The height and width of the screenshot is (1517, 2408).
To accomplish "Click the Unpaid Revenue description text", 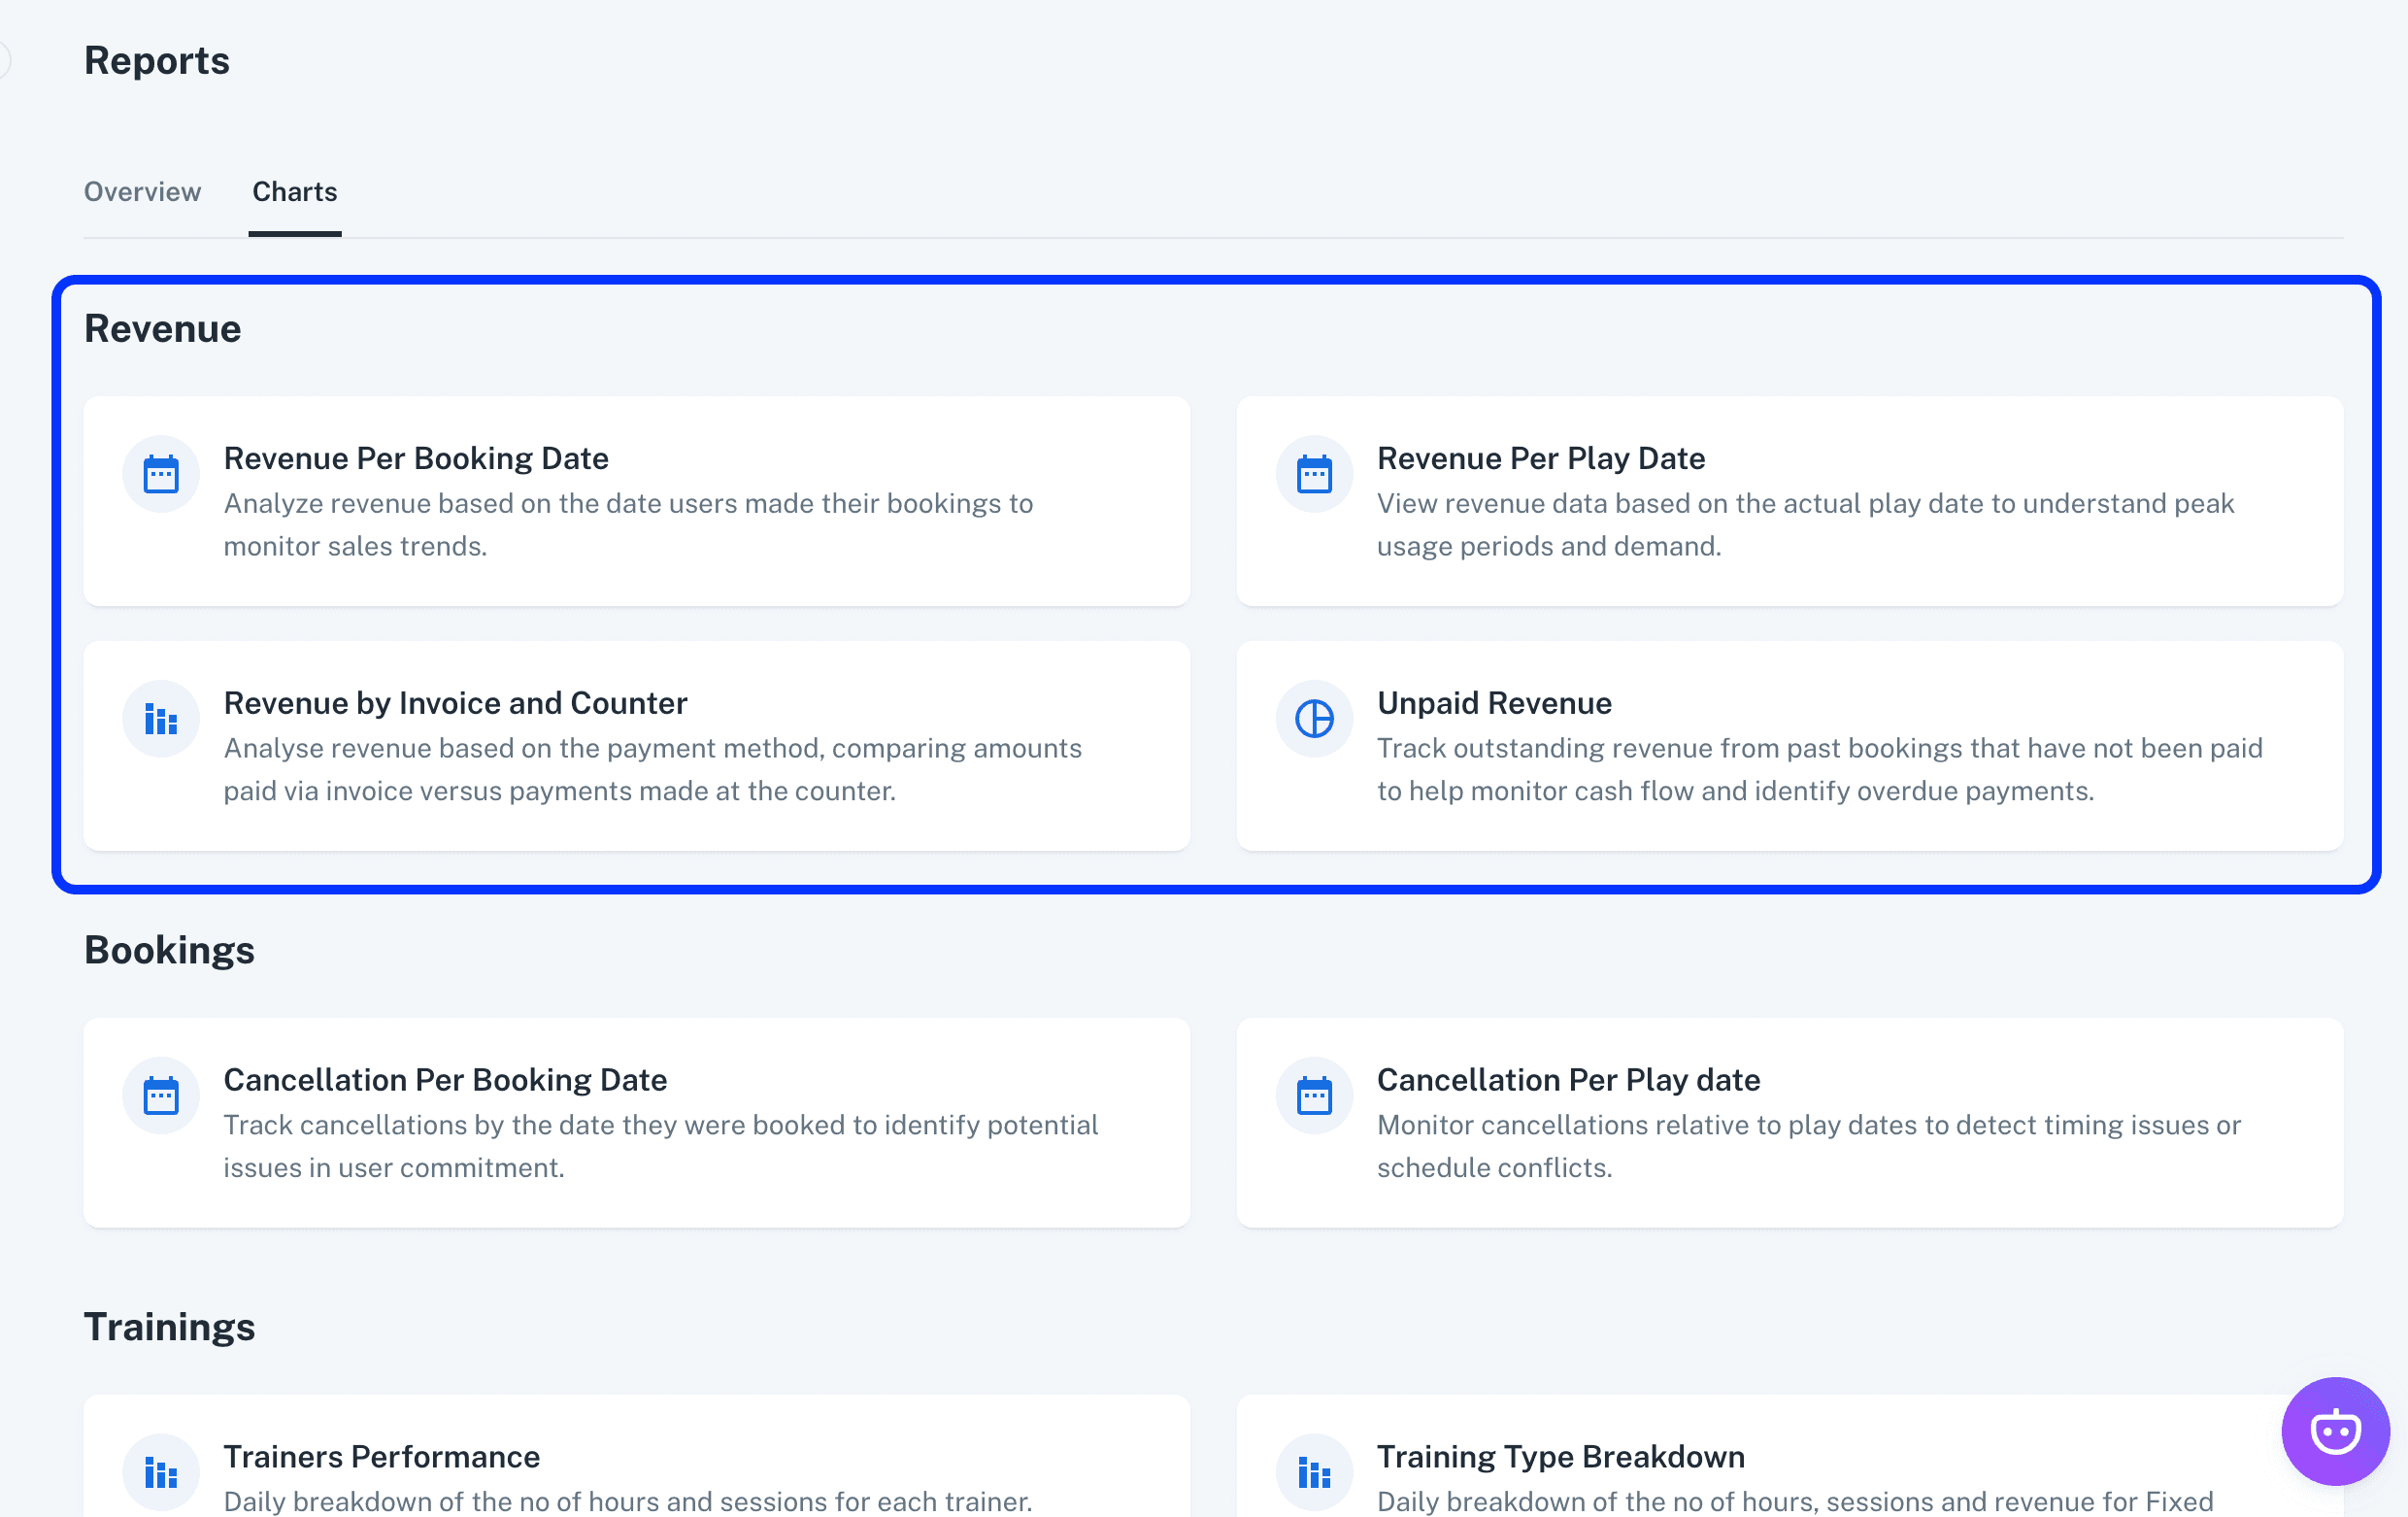I will (1819, 770).
